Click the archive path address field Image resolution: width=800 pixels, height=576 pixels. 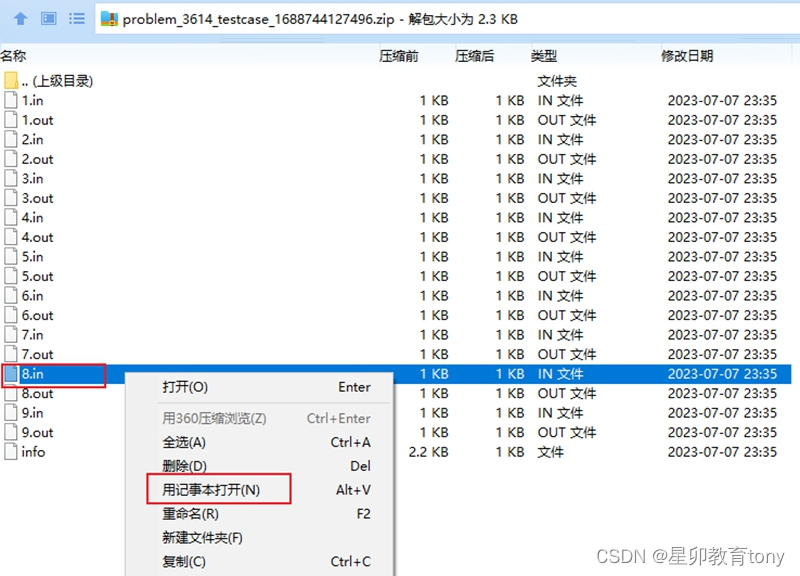447,19
